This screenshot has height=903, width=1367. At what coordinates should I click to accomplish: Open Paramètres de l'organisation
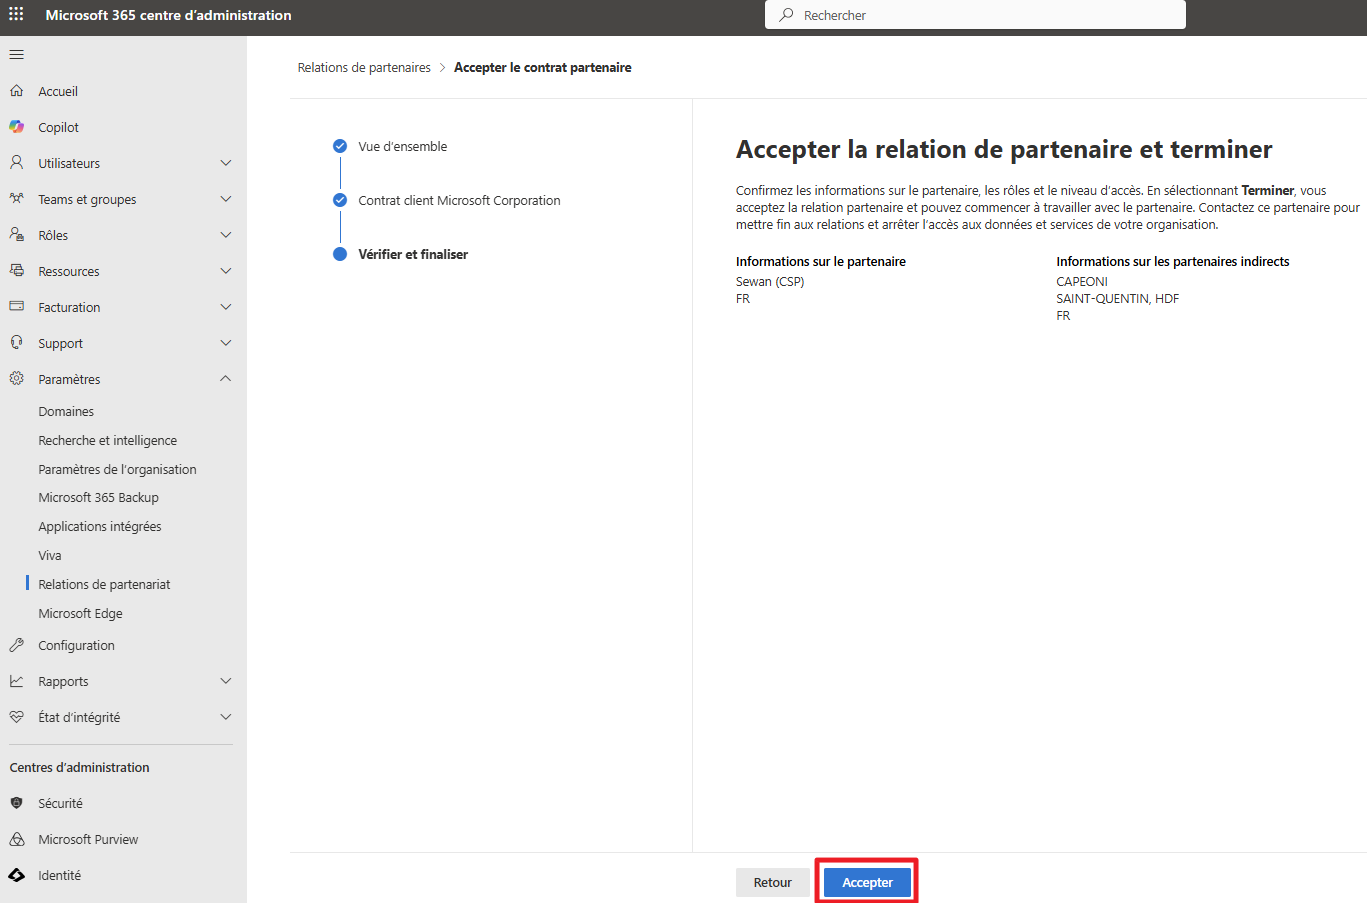coord(117,469)
